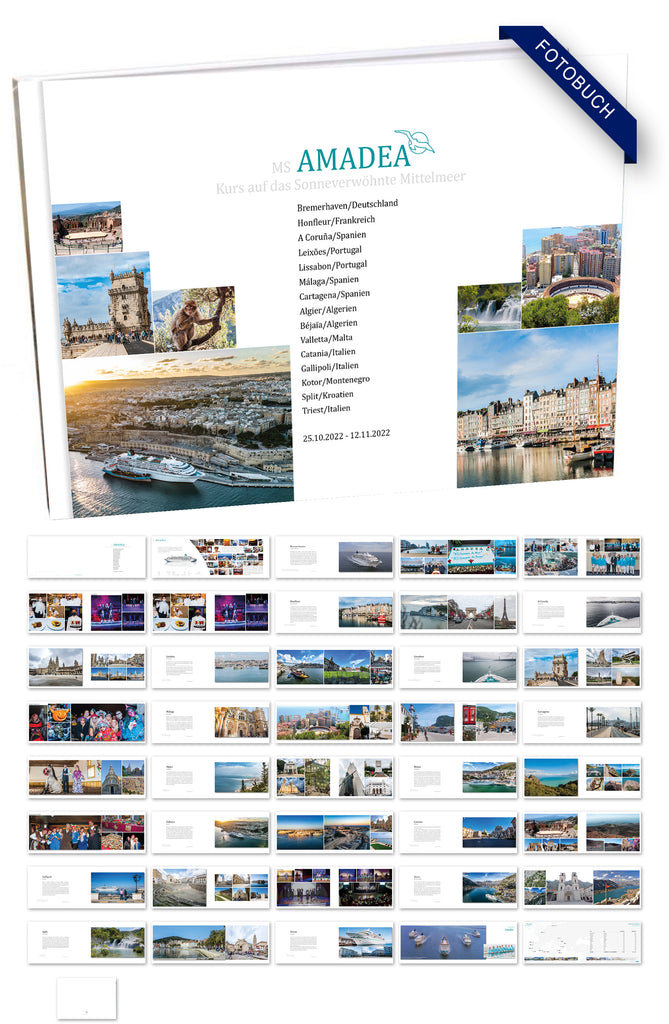Open the monkey photo on the cover
The width and height of the screenshot is (669, 1024).
tap(194, 318)
